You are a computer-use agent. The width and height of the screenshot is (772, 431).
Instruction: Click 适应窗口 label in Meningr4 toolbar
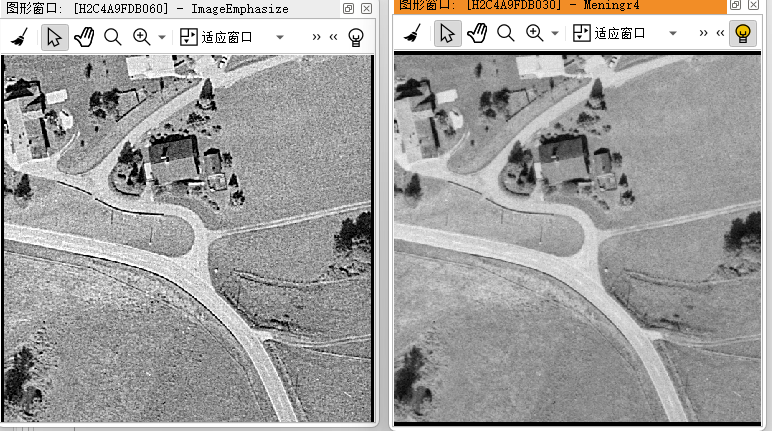tap(619, 33)
